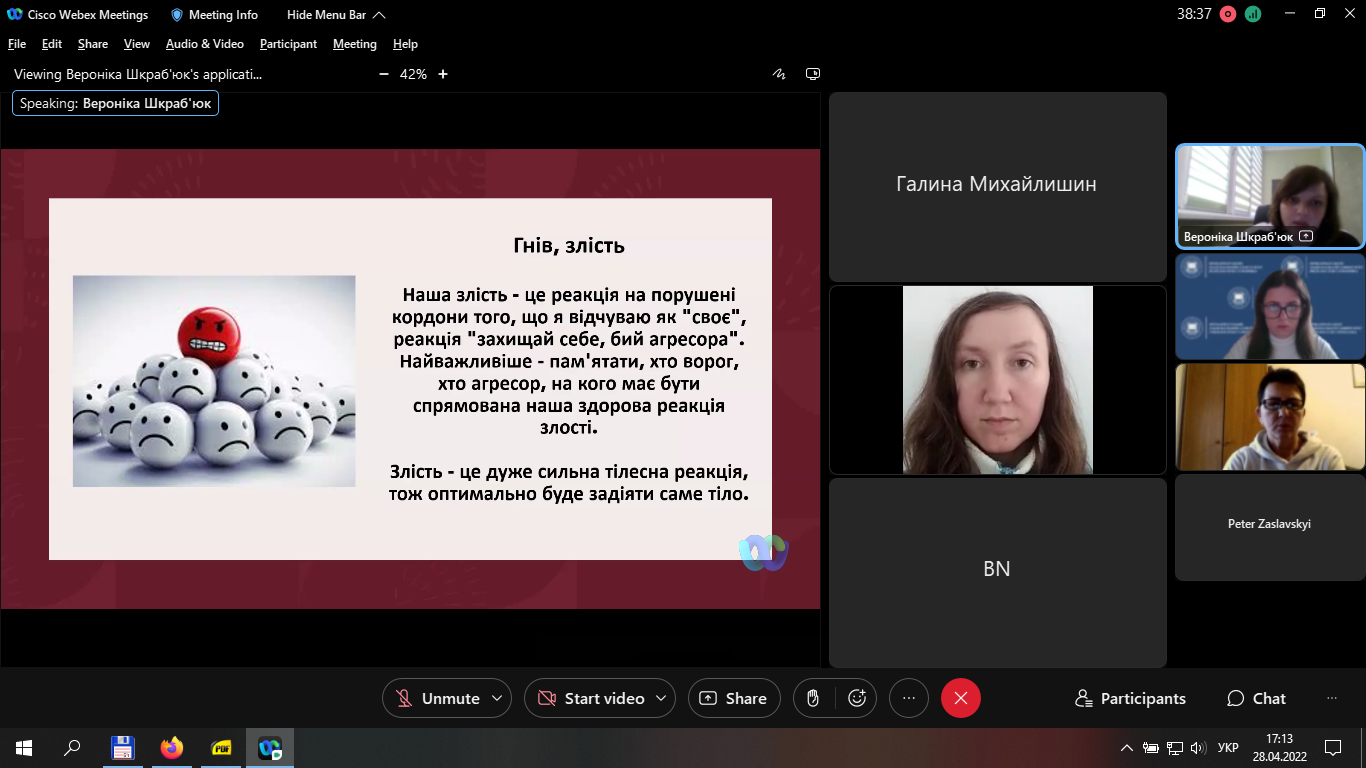This screenshot has width=1366, height=768.
Task: Click the pop-out shared content icon
Action: [813, 74]
